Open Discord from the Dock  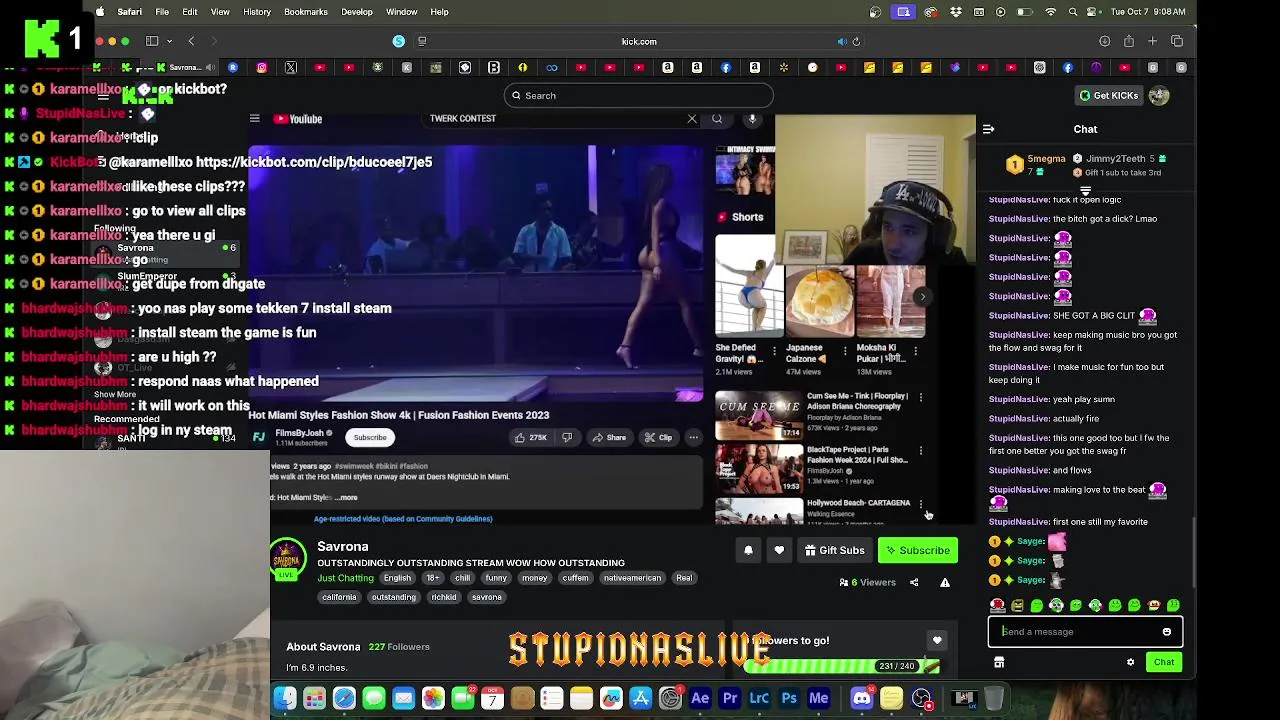[861, 698]
